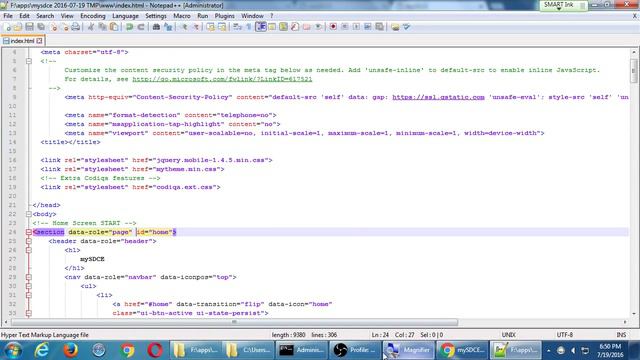Open the Search menu
This screenshot has width=640, height=360.
(x=45, y=16)
